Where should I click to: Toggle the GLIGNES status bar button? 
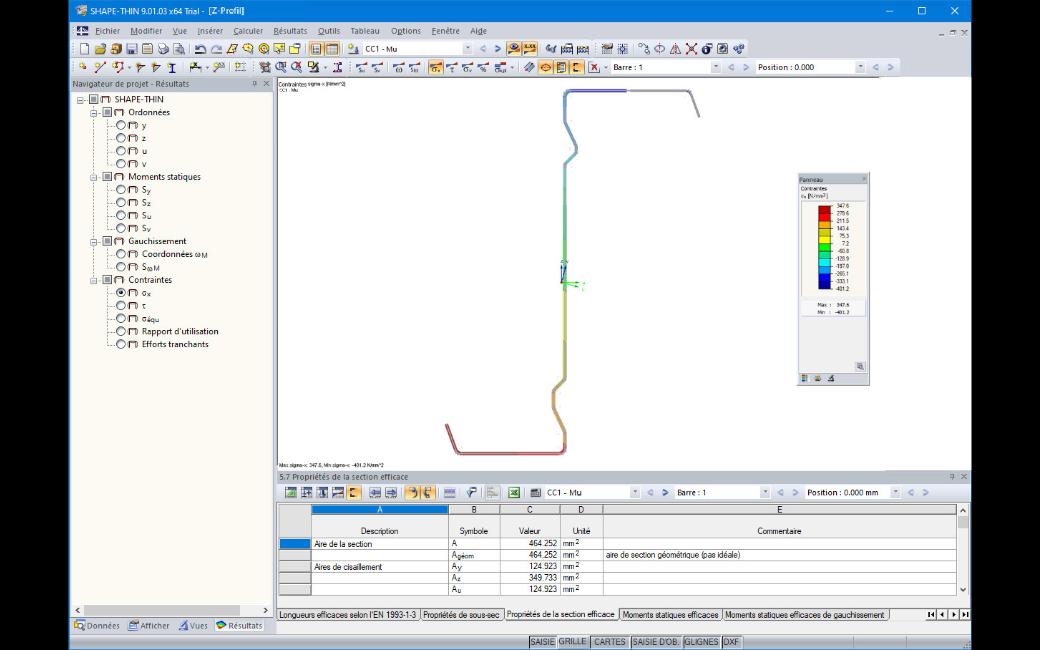pos(701,641)
